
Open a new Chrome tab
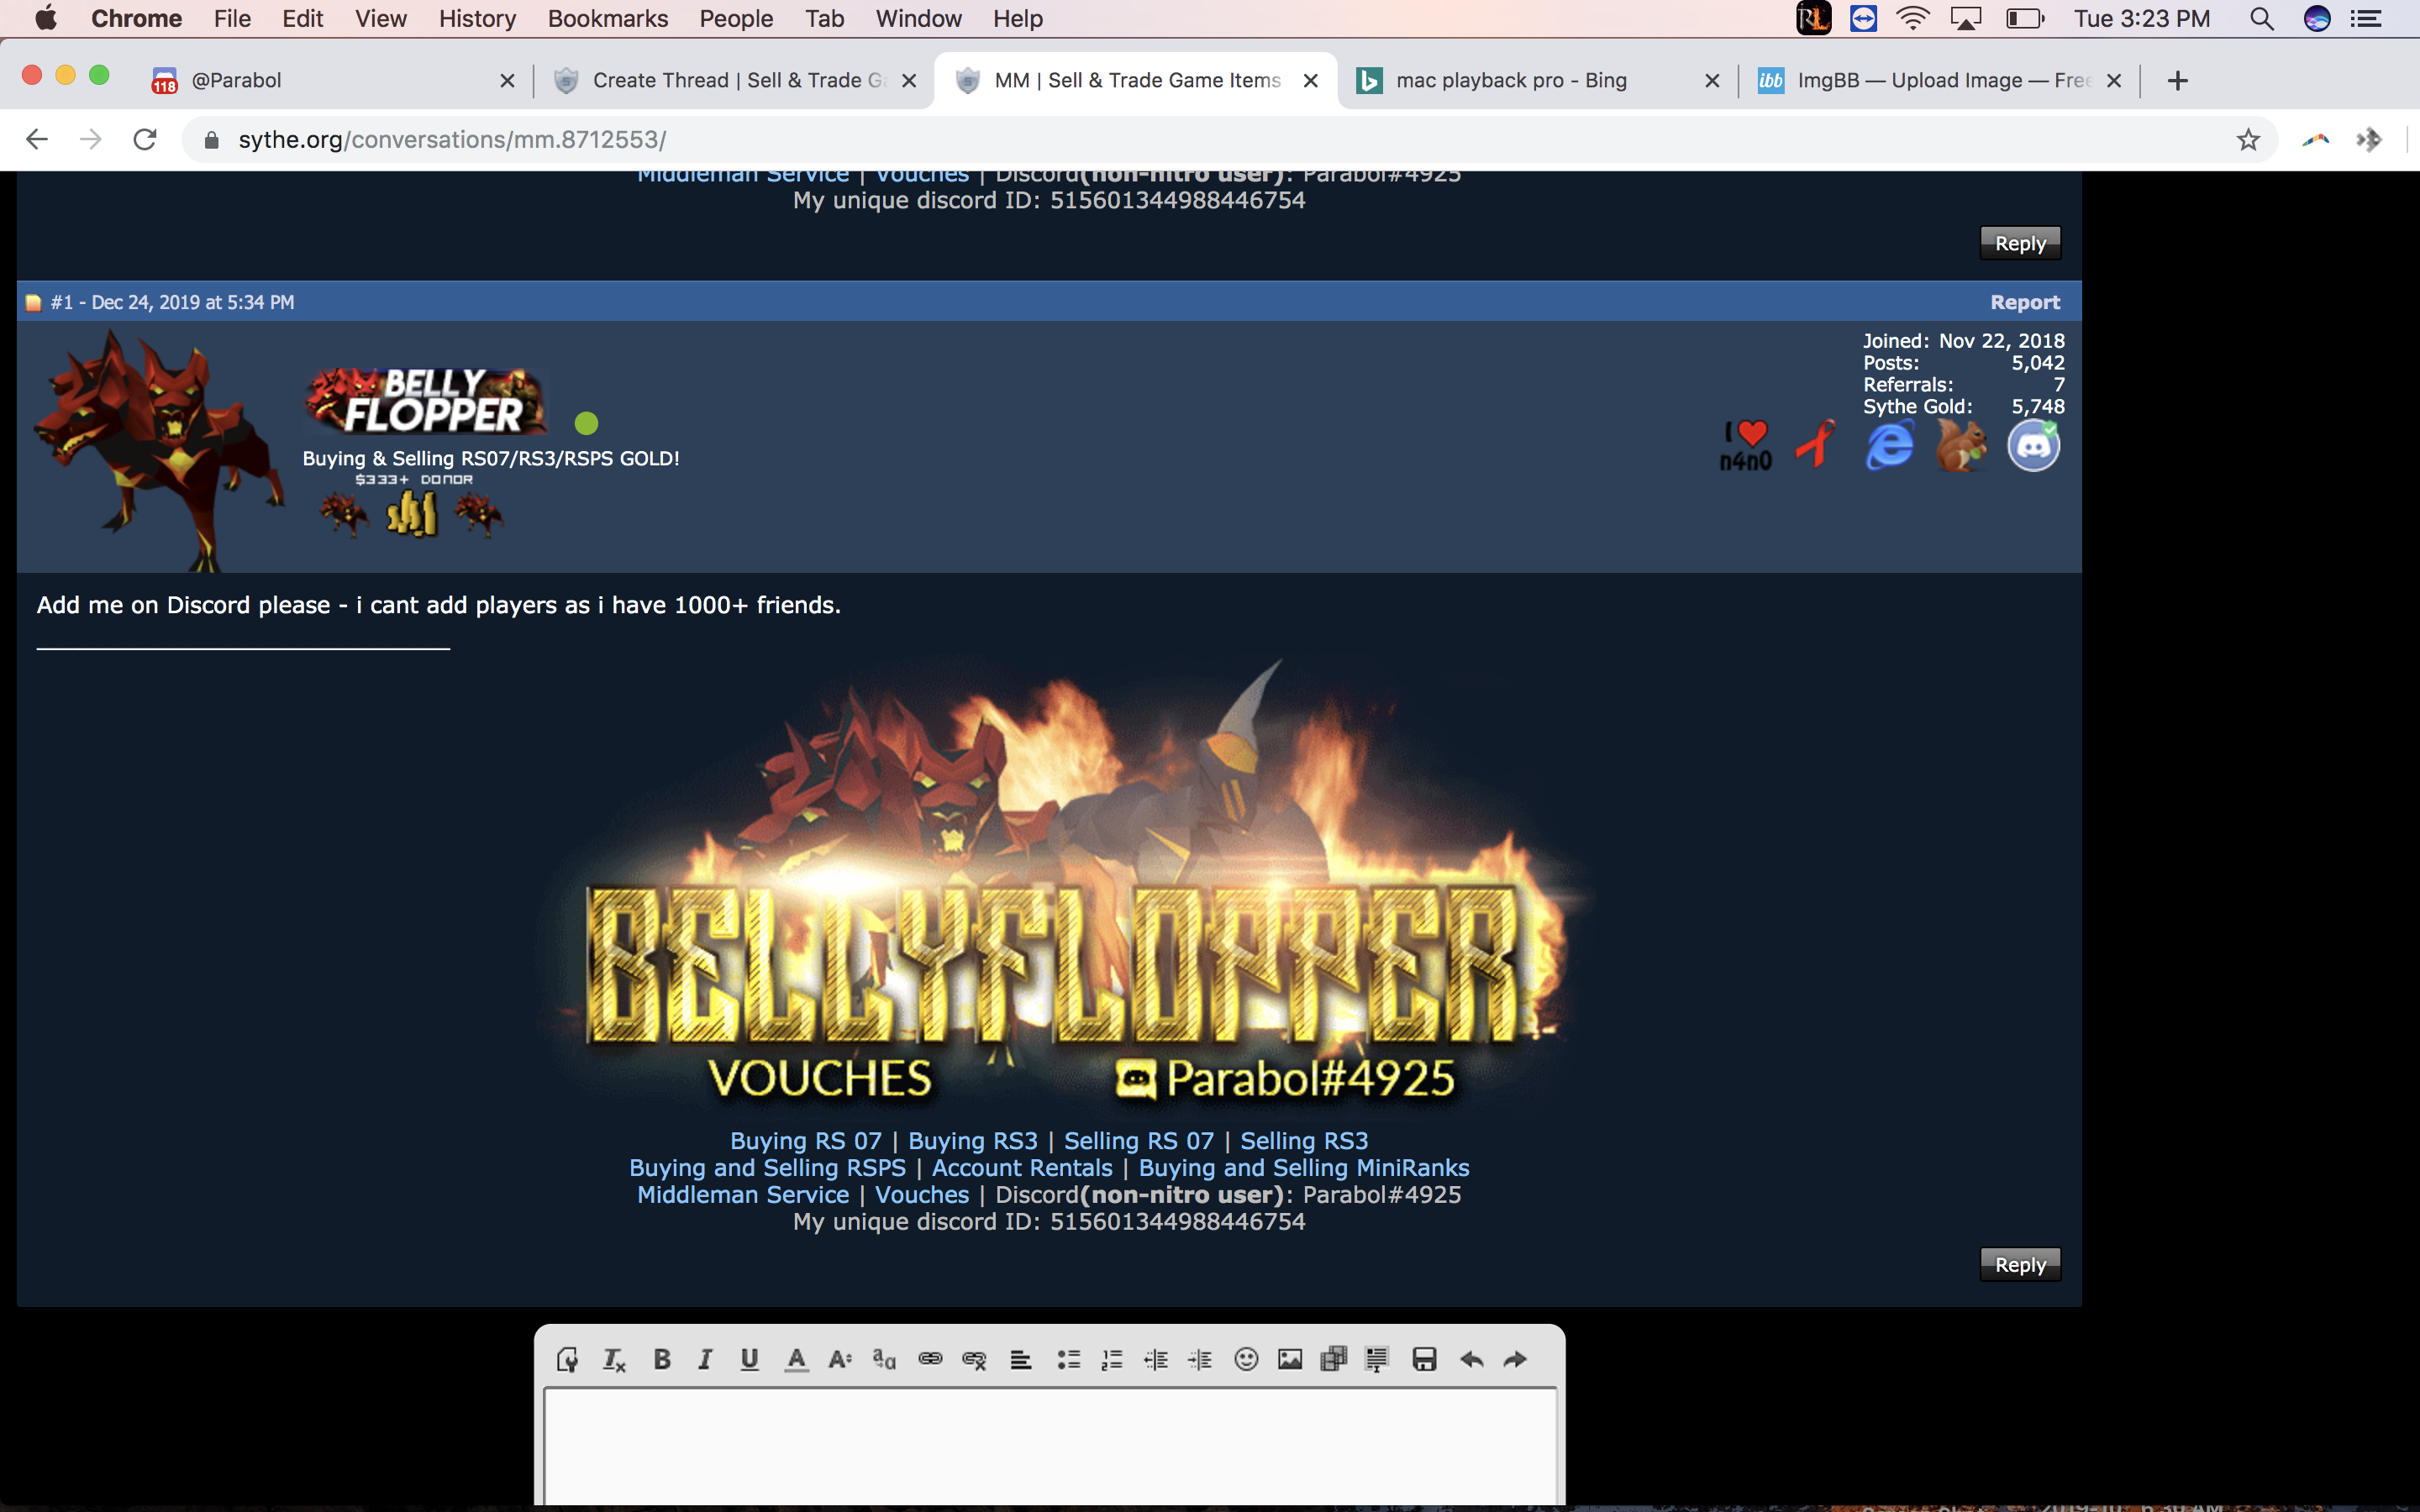[x=2177, y=80]
